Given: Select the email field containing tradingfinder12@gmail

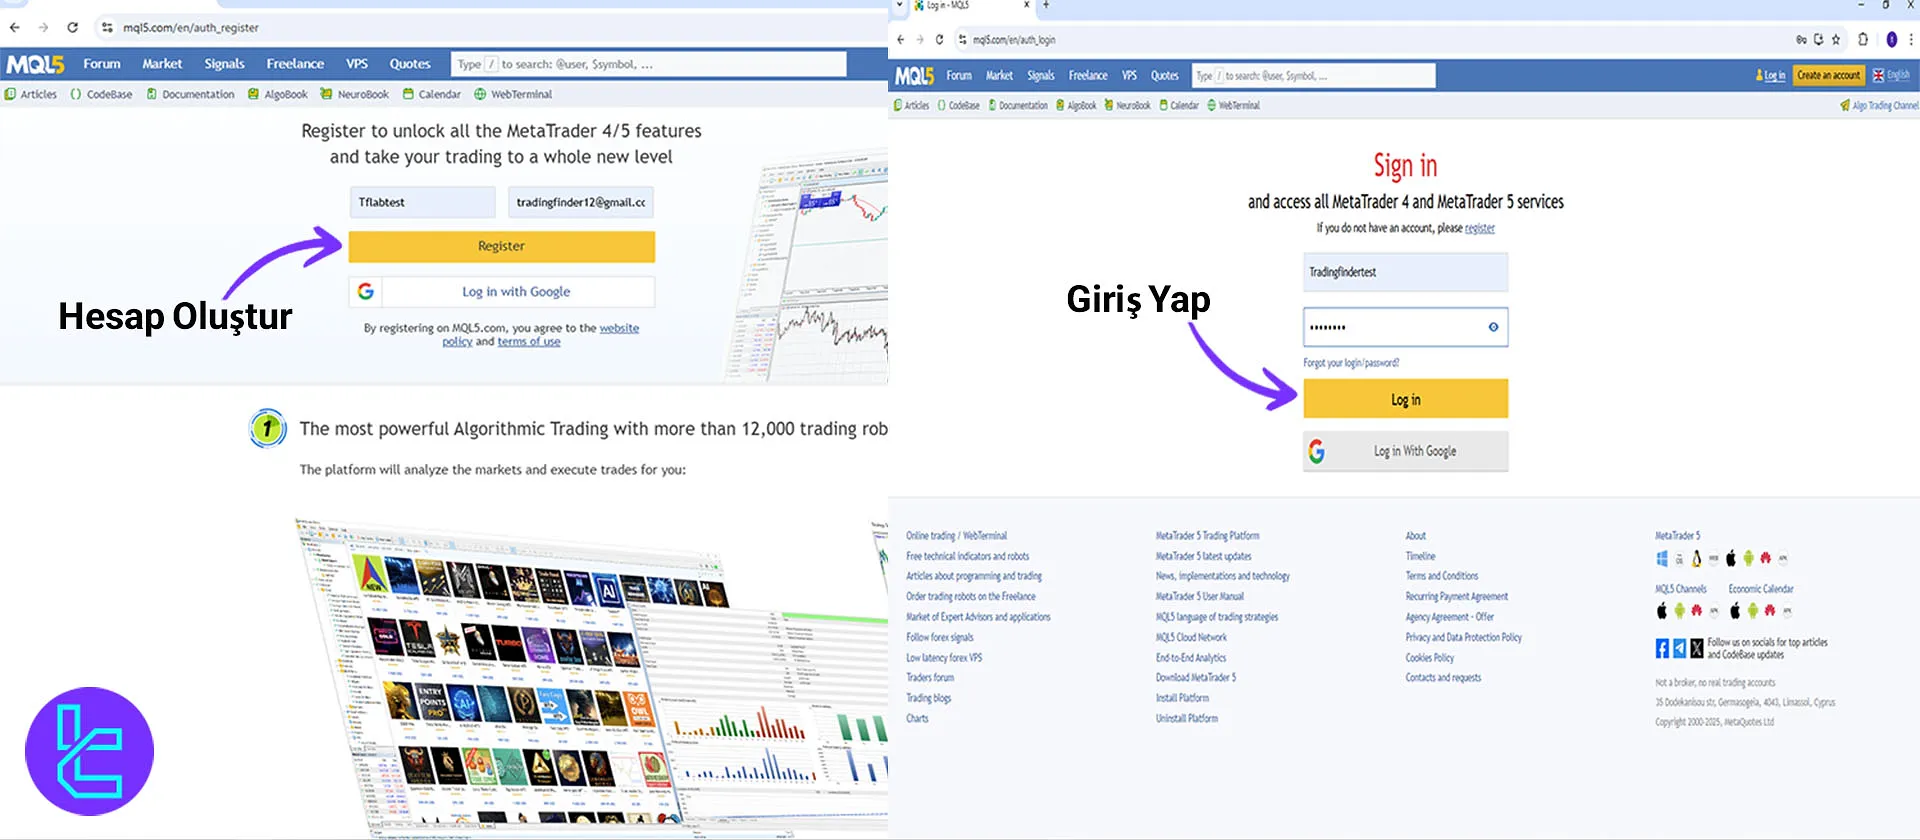Looking at the screenshot, I should pos(580,203).
